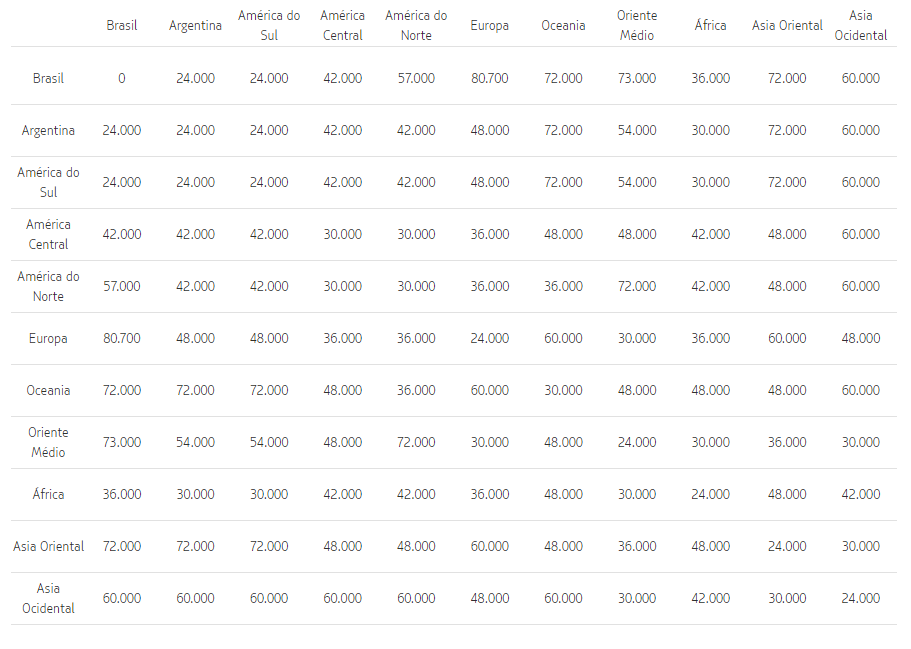The width and height of the screenshot is (911, 649).
Task: Click the Asia Oriental row label
Action: (x=48, y=546)
